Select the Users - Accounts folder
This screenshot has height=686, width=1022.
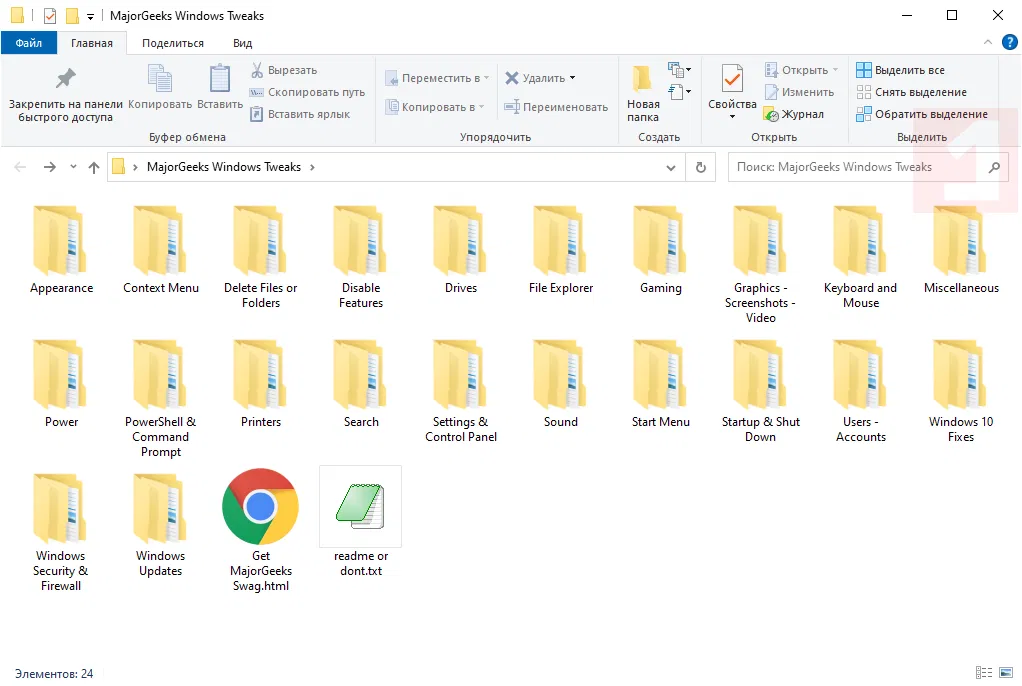(860, 392)
